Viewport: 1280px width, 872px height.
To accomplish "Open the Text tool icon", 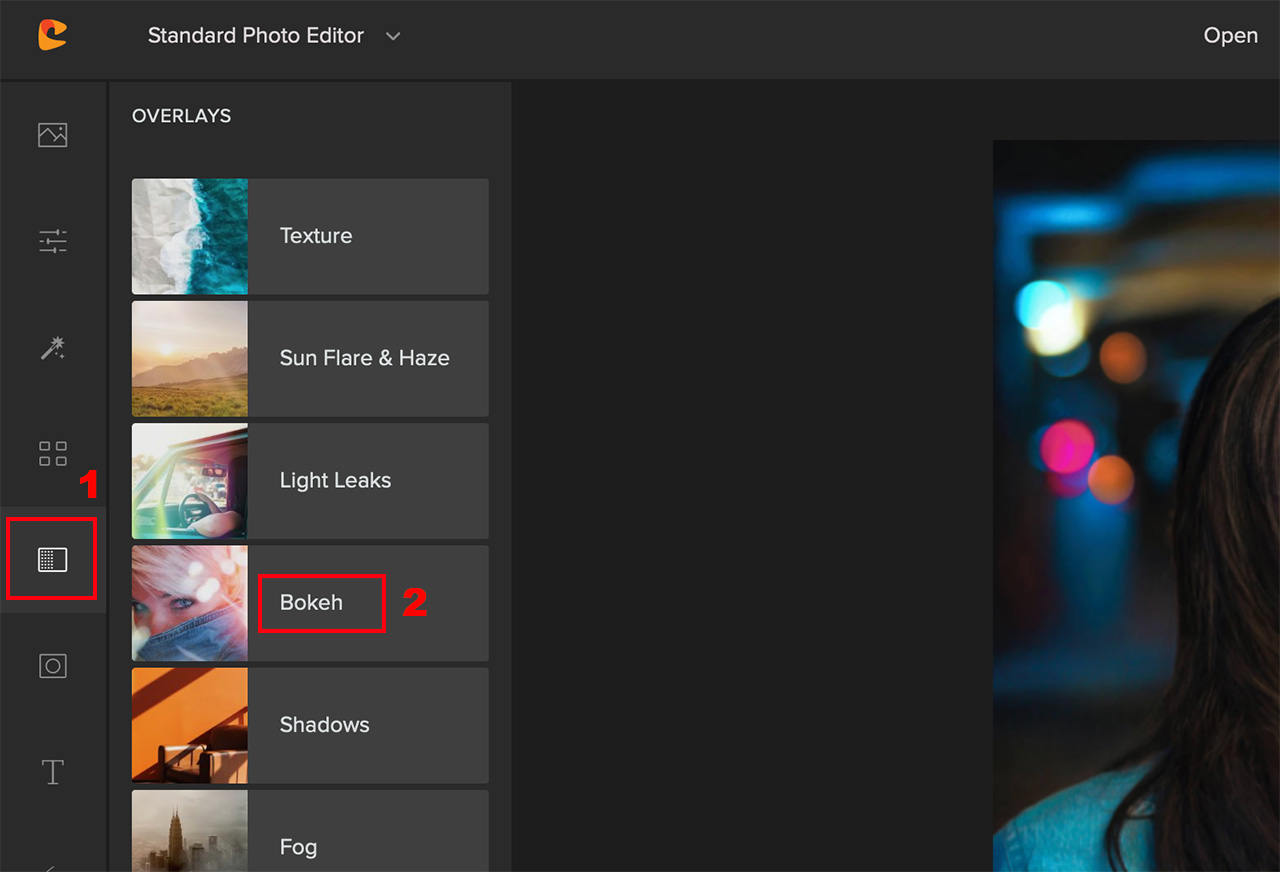I will coord(52,772).
